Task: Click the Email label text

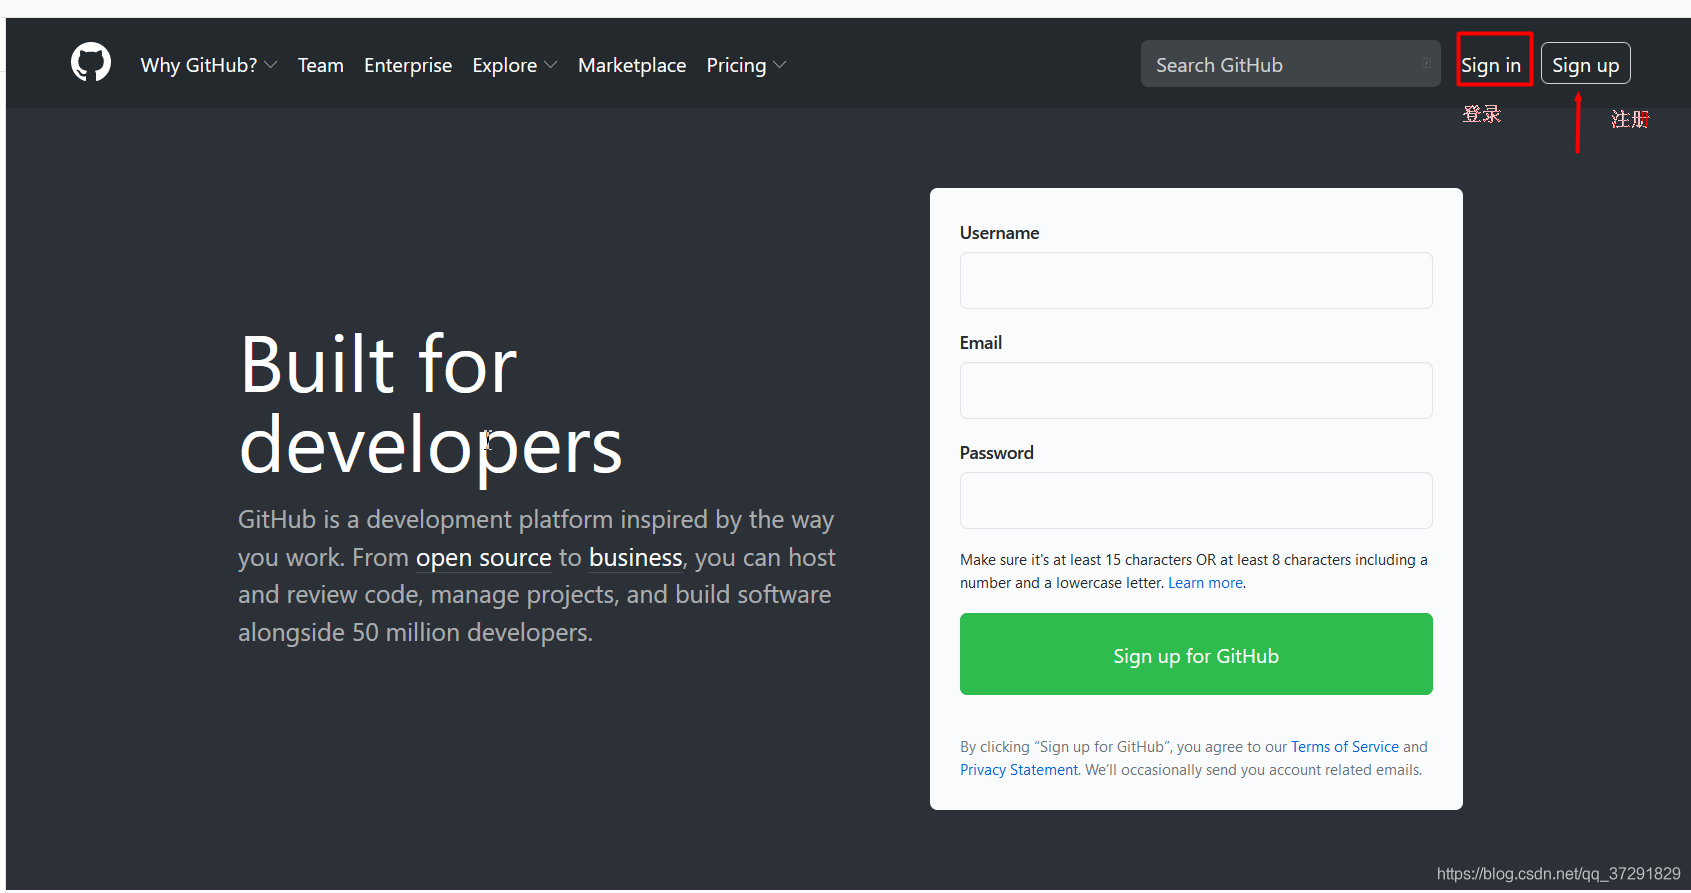Action: point(981,343)
